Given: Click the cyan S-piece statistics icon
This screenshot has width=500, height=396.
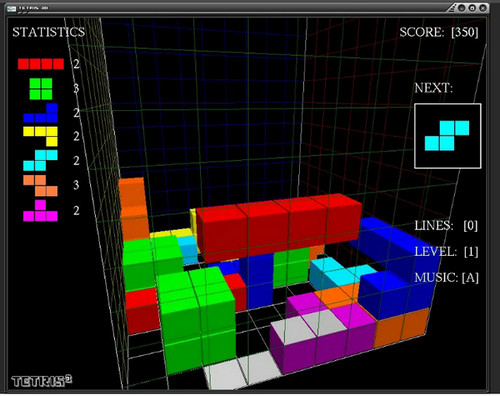Looking at the screenshot, I should click(x=40, y=160).
